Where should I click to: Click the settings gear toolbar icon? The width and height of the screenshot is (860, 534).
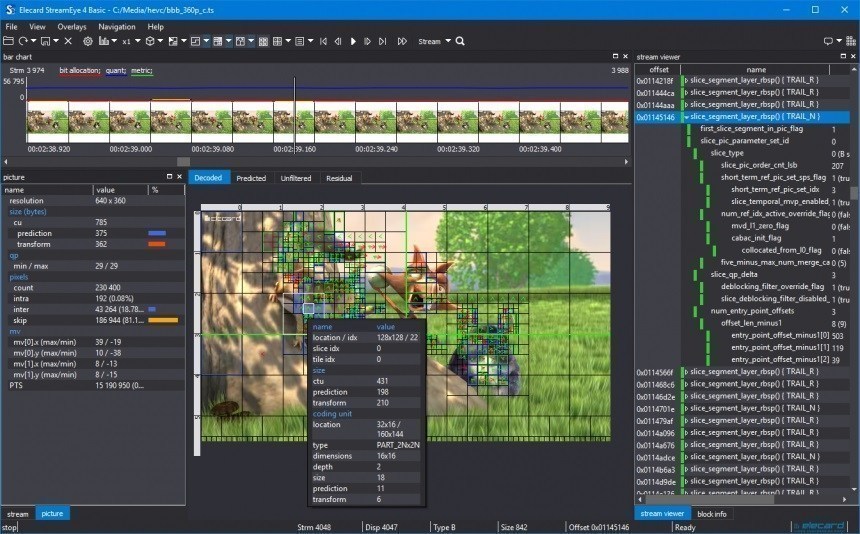(88, 41)
